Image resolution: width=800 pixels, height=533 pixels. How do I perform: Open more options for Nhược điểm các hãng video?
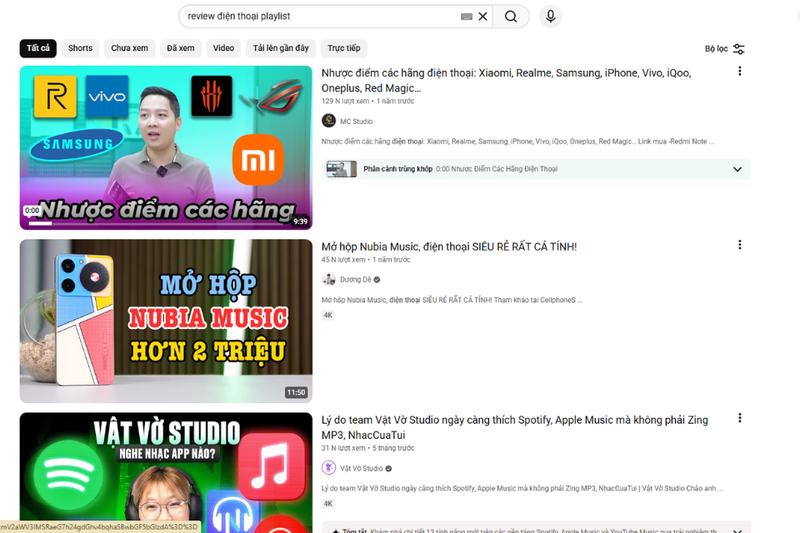[x=739, y=71]
